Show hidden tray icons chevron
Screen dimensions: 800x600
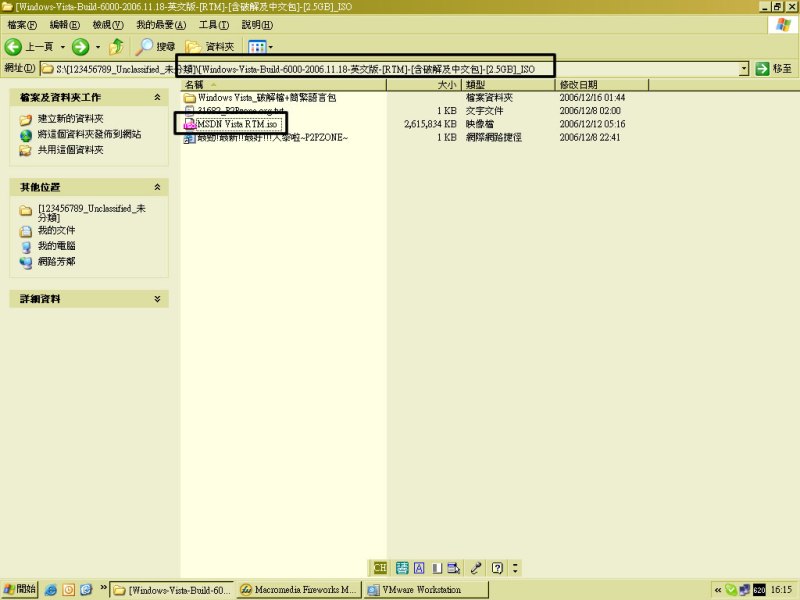tap(718, 590)
